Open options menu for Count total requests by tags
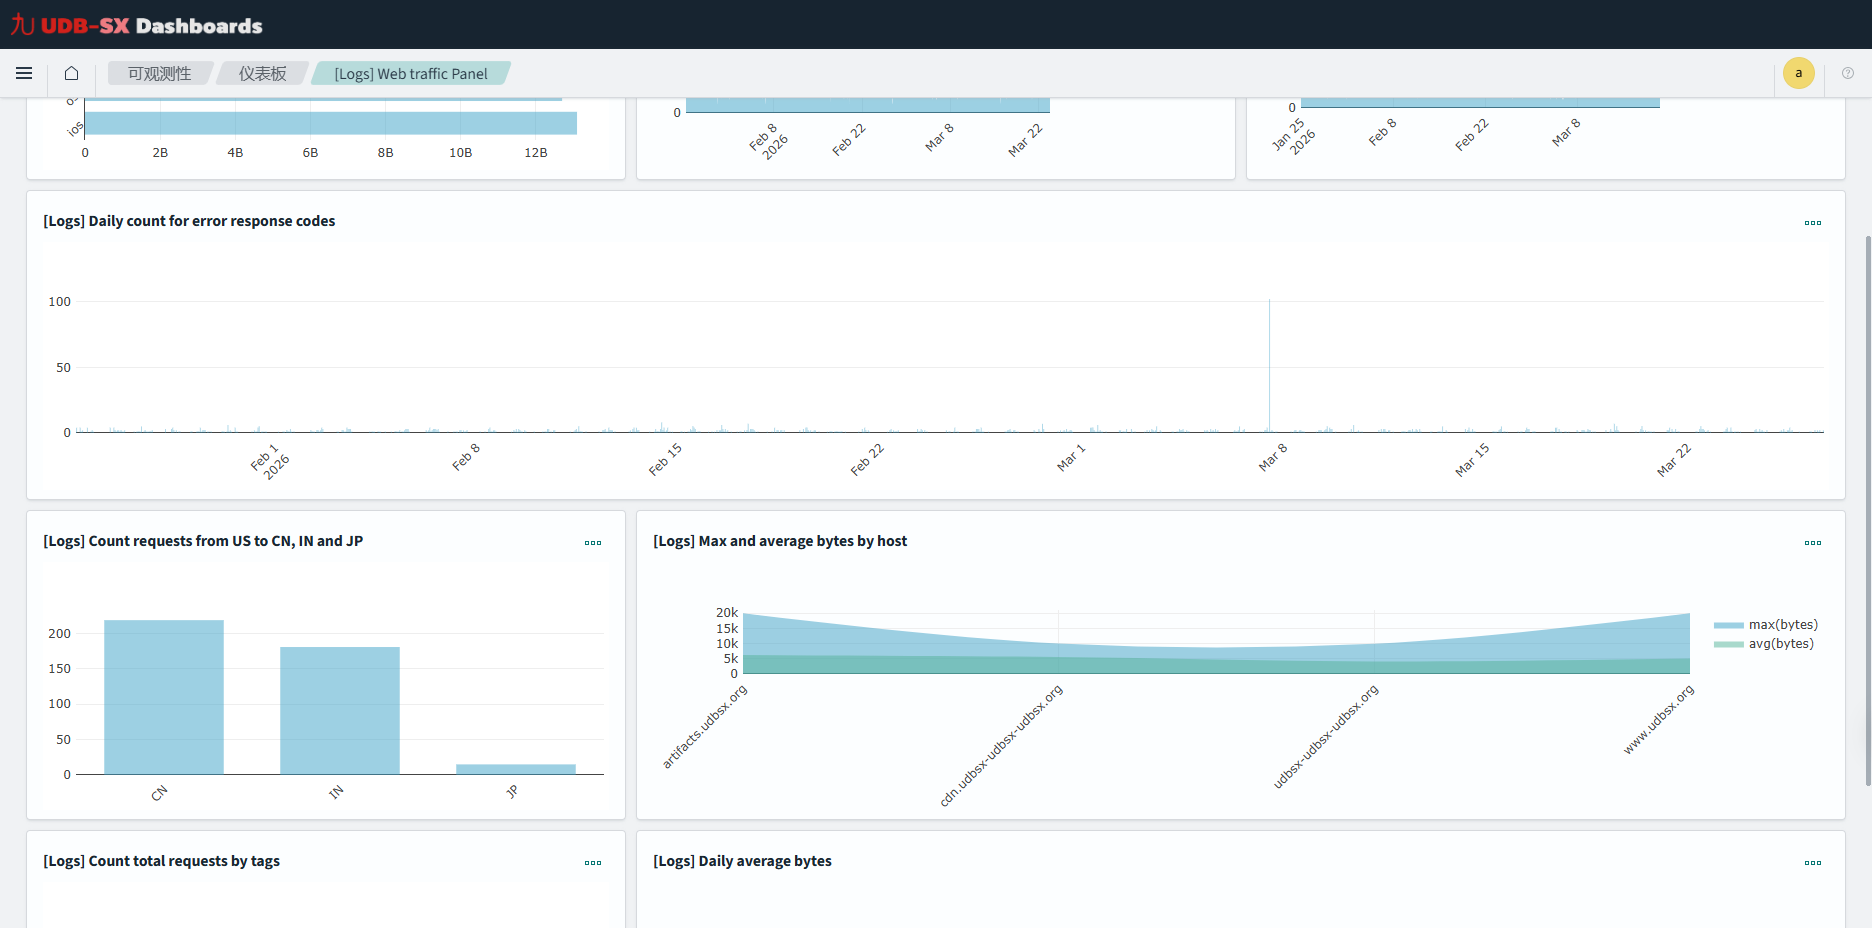 click(593, 863)
